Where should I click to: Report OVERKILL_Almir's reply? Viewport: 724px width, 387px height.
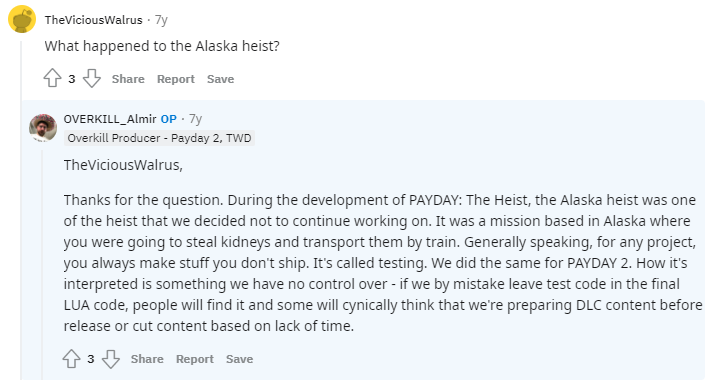tap(194, 359)
